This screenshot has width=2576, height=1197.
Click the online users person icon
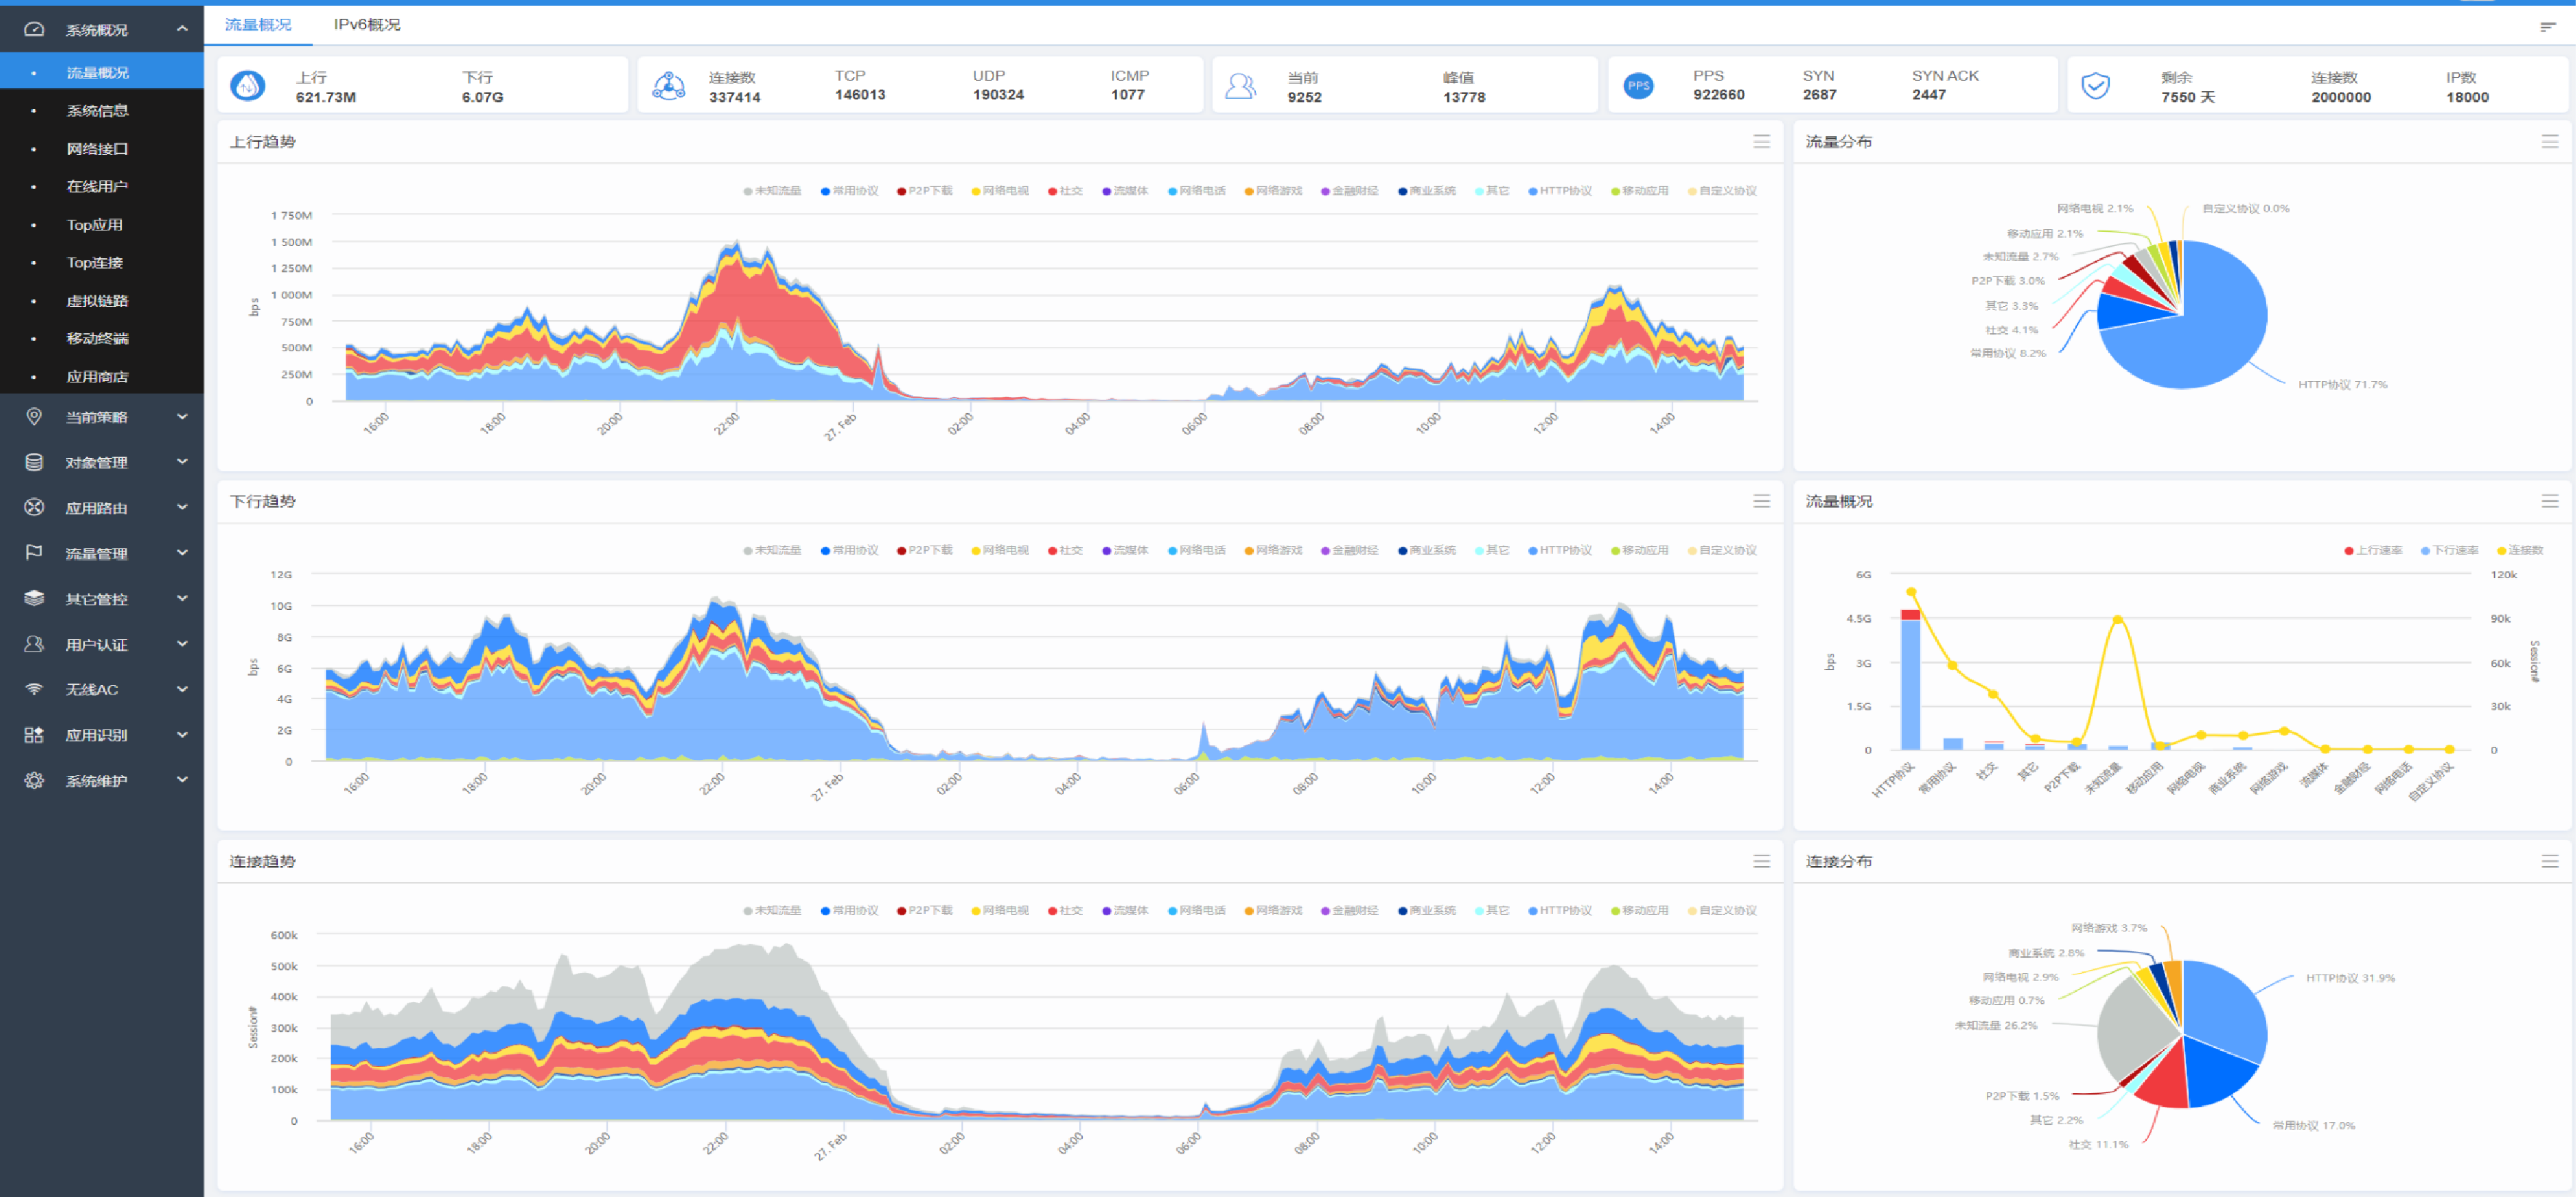[1240, 86]
